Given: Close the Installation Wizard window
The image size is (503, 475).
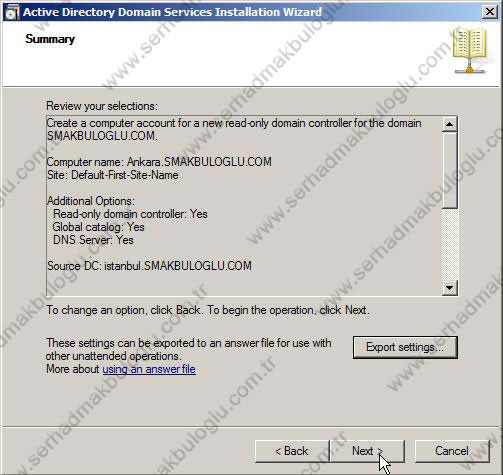Looking at the screenshot, I should [x=489, y=12].
